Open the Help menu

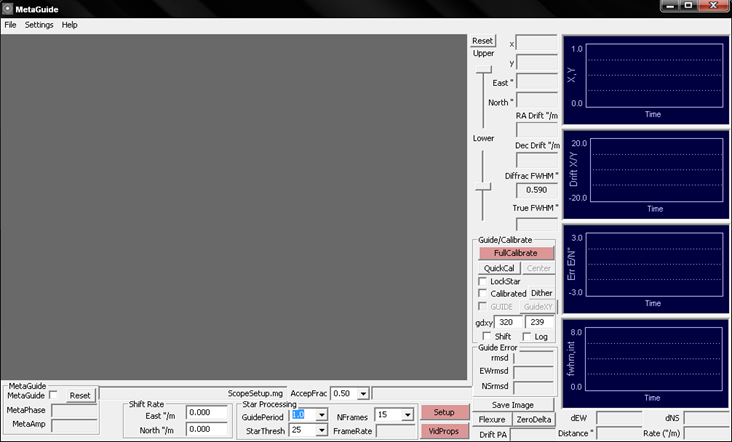pos(69,24)
